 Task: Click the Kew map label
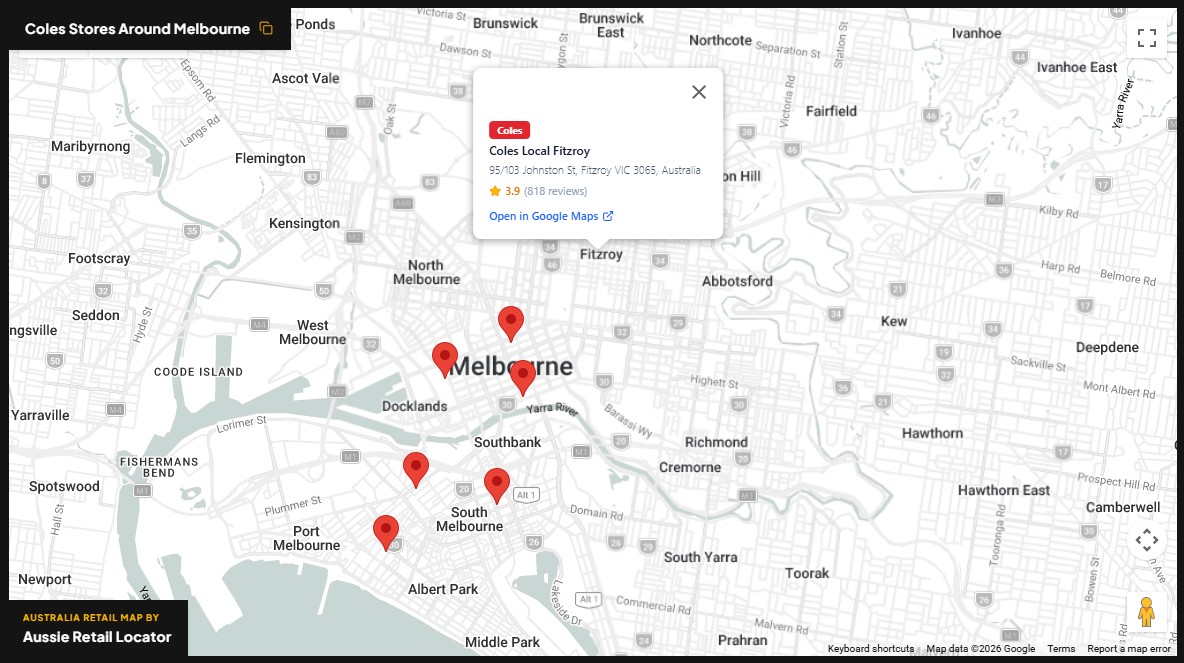[894, 322]
